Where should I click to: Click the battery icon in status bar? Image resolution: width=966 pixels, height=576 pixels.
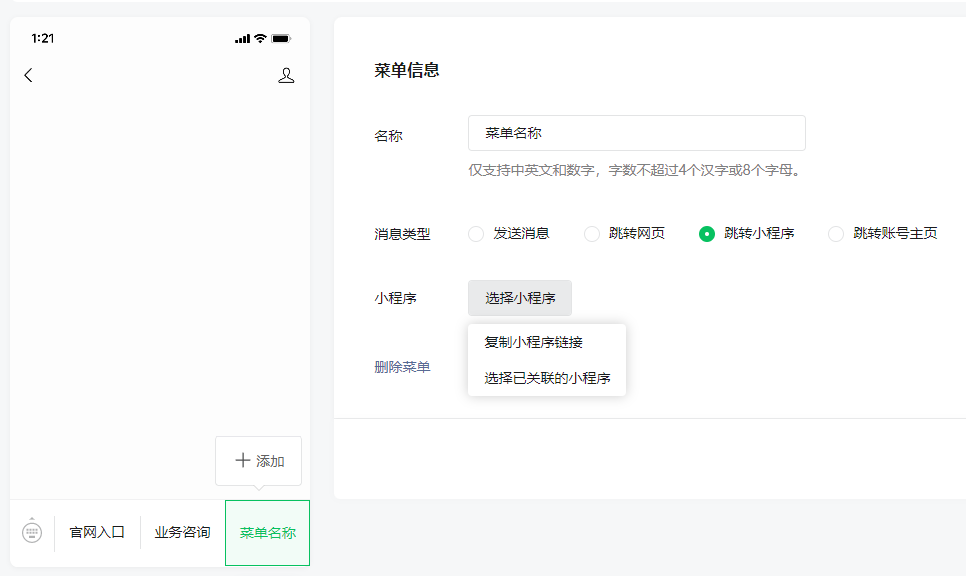[x=281, y=39]
